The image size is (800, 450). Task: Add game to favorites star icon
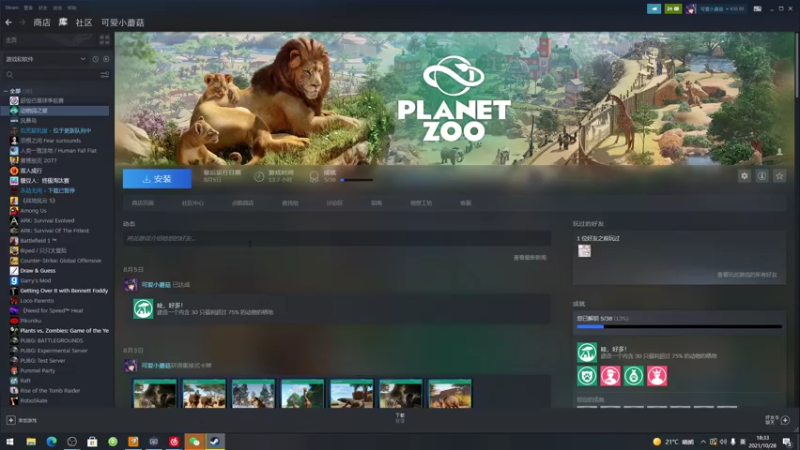pyautogui.click(x=779, y=176)
